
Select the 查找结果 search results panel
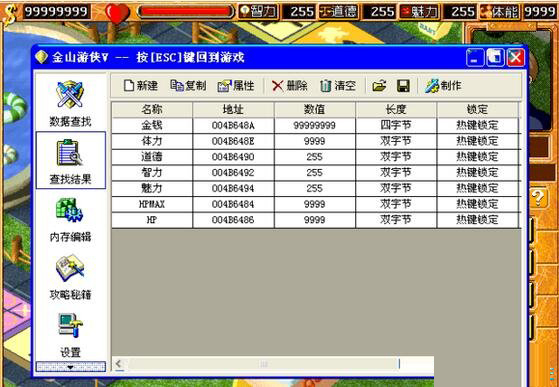point(71,160)
